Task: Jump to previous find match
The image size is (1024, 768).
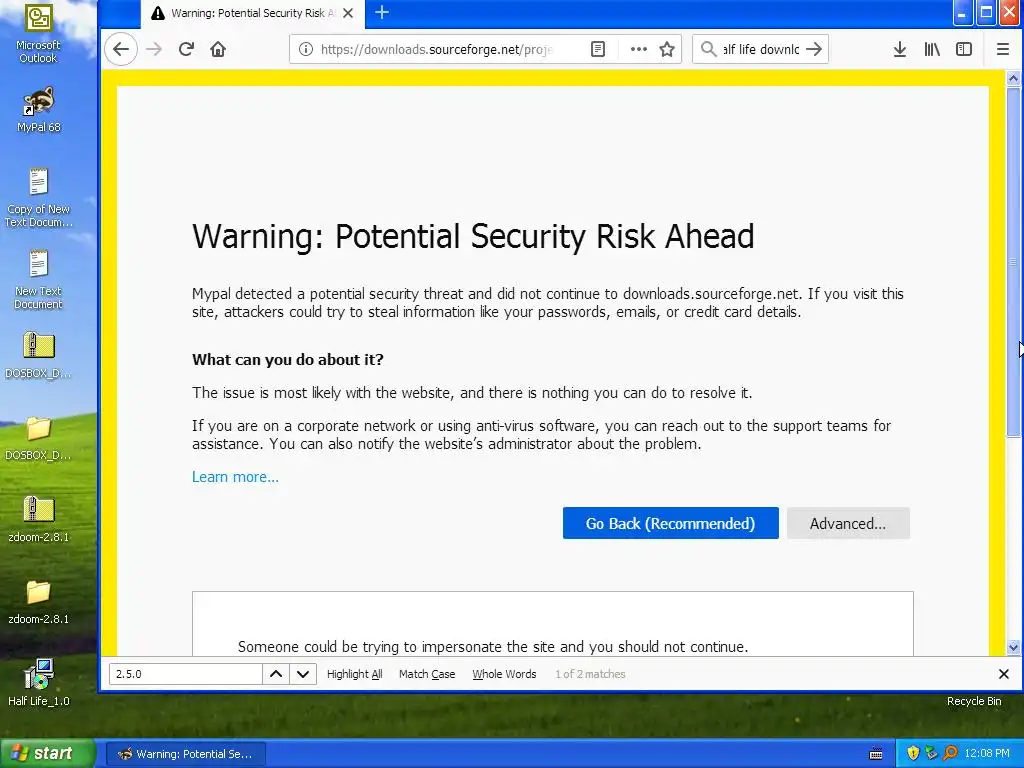Action: point(276,674)
